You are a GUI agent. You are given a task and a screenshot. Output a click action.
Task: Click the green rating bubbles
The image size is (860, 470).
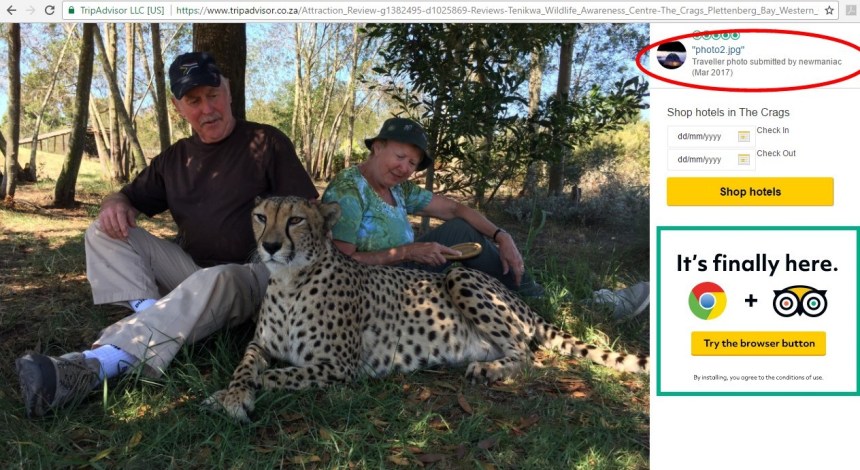coord(716,35)
